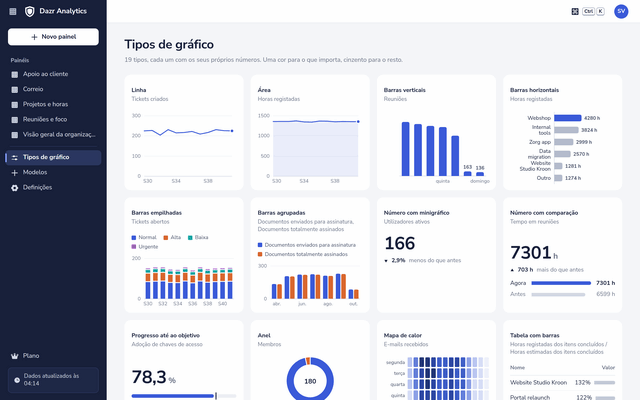Image resolution: width=640 pixels, height=400 pixels.
Task: Click the segunda row in Mapa de calor
Action: 437,362
